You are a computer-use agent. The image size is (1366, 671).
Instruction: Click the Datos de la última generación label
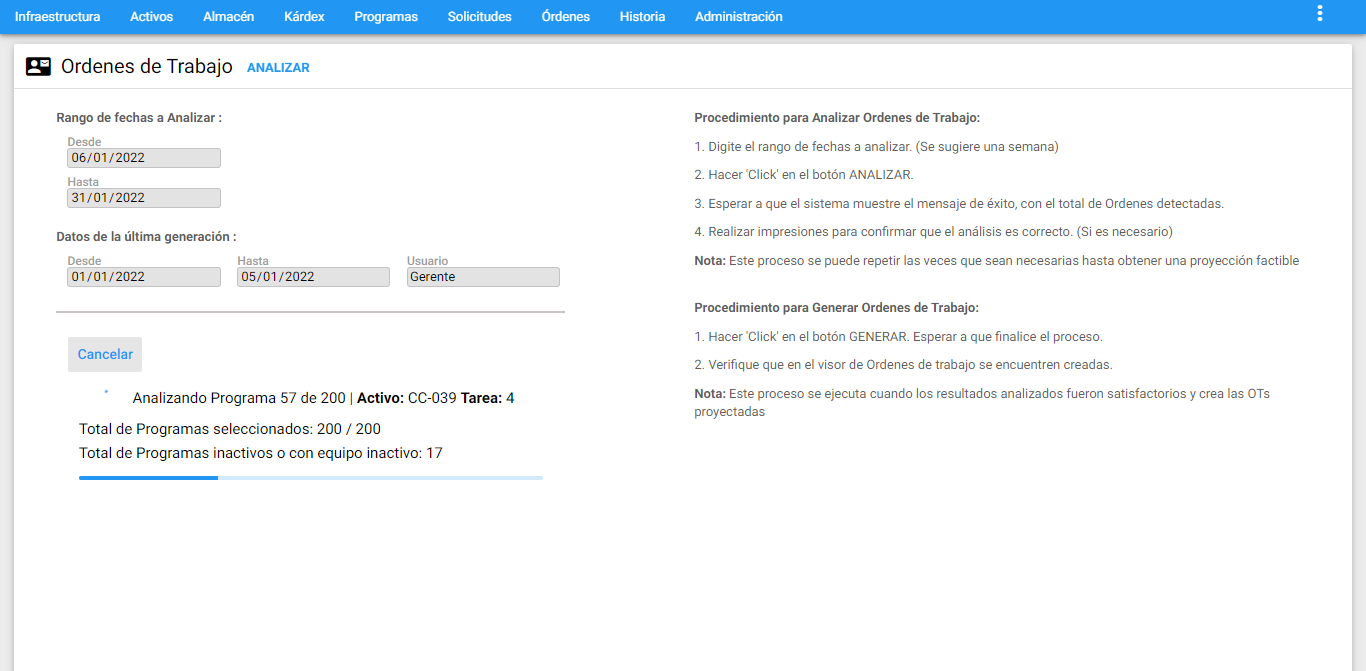point(147,237)
